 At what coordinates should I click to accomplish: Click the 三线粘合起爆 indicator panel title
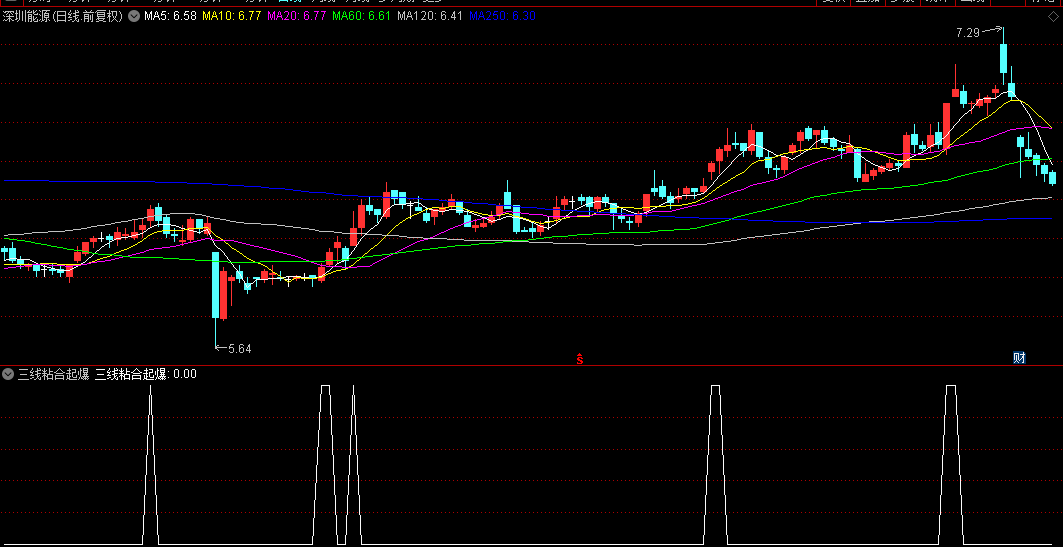53,373
